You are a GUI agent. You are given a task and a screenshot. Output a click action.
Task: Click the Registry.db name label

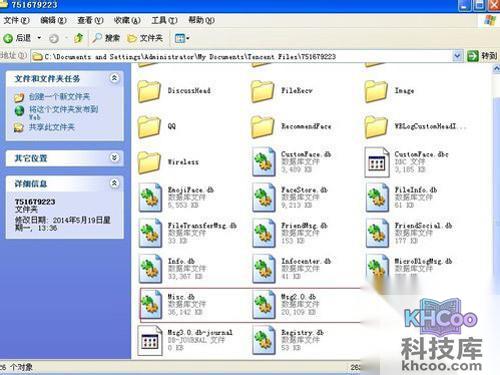pyautogui.click(x=302, y=332)
